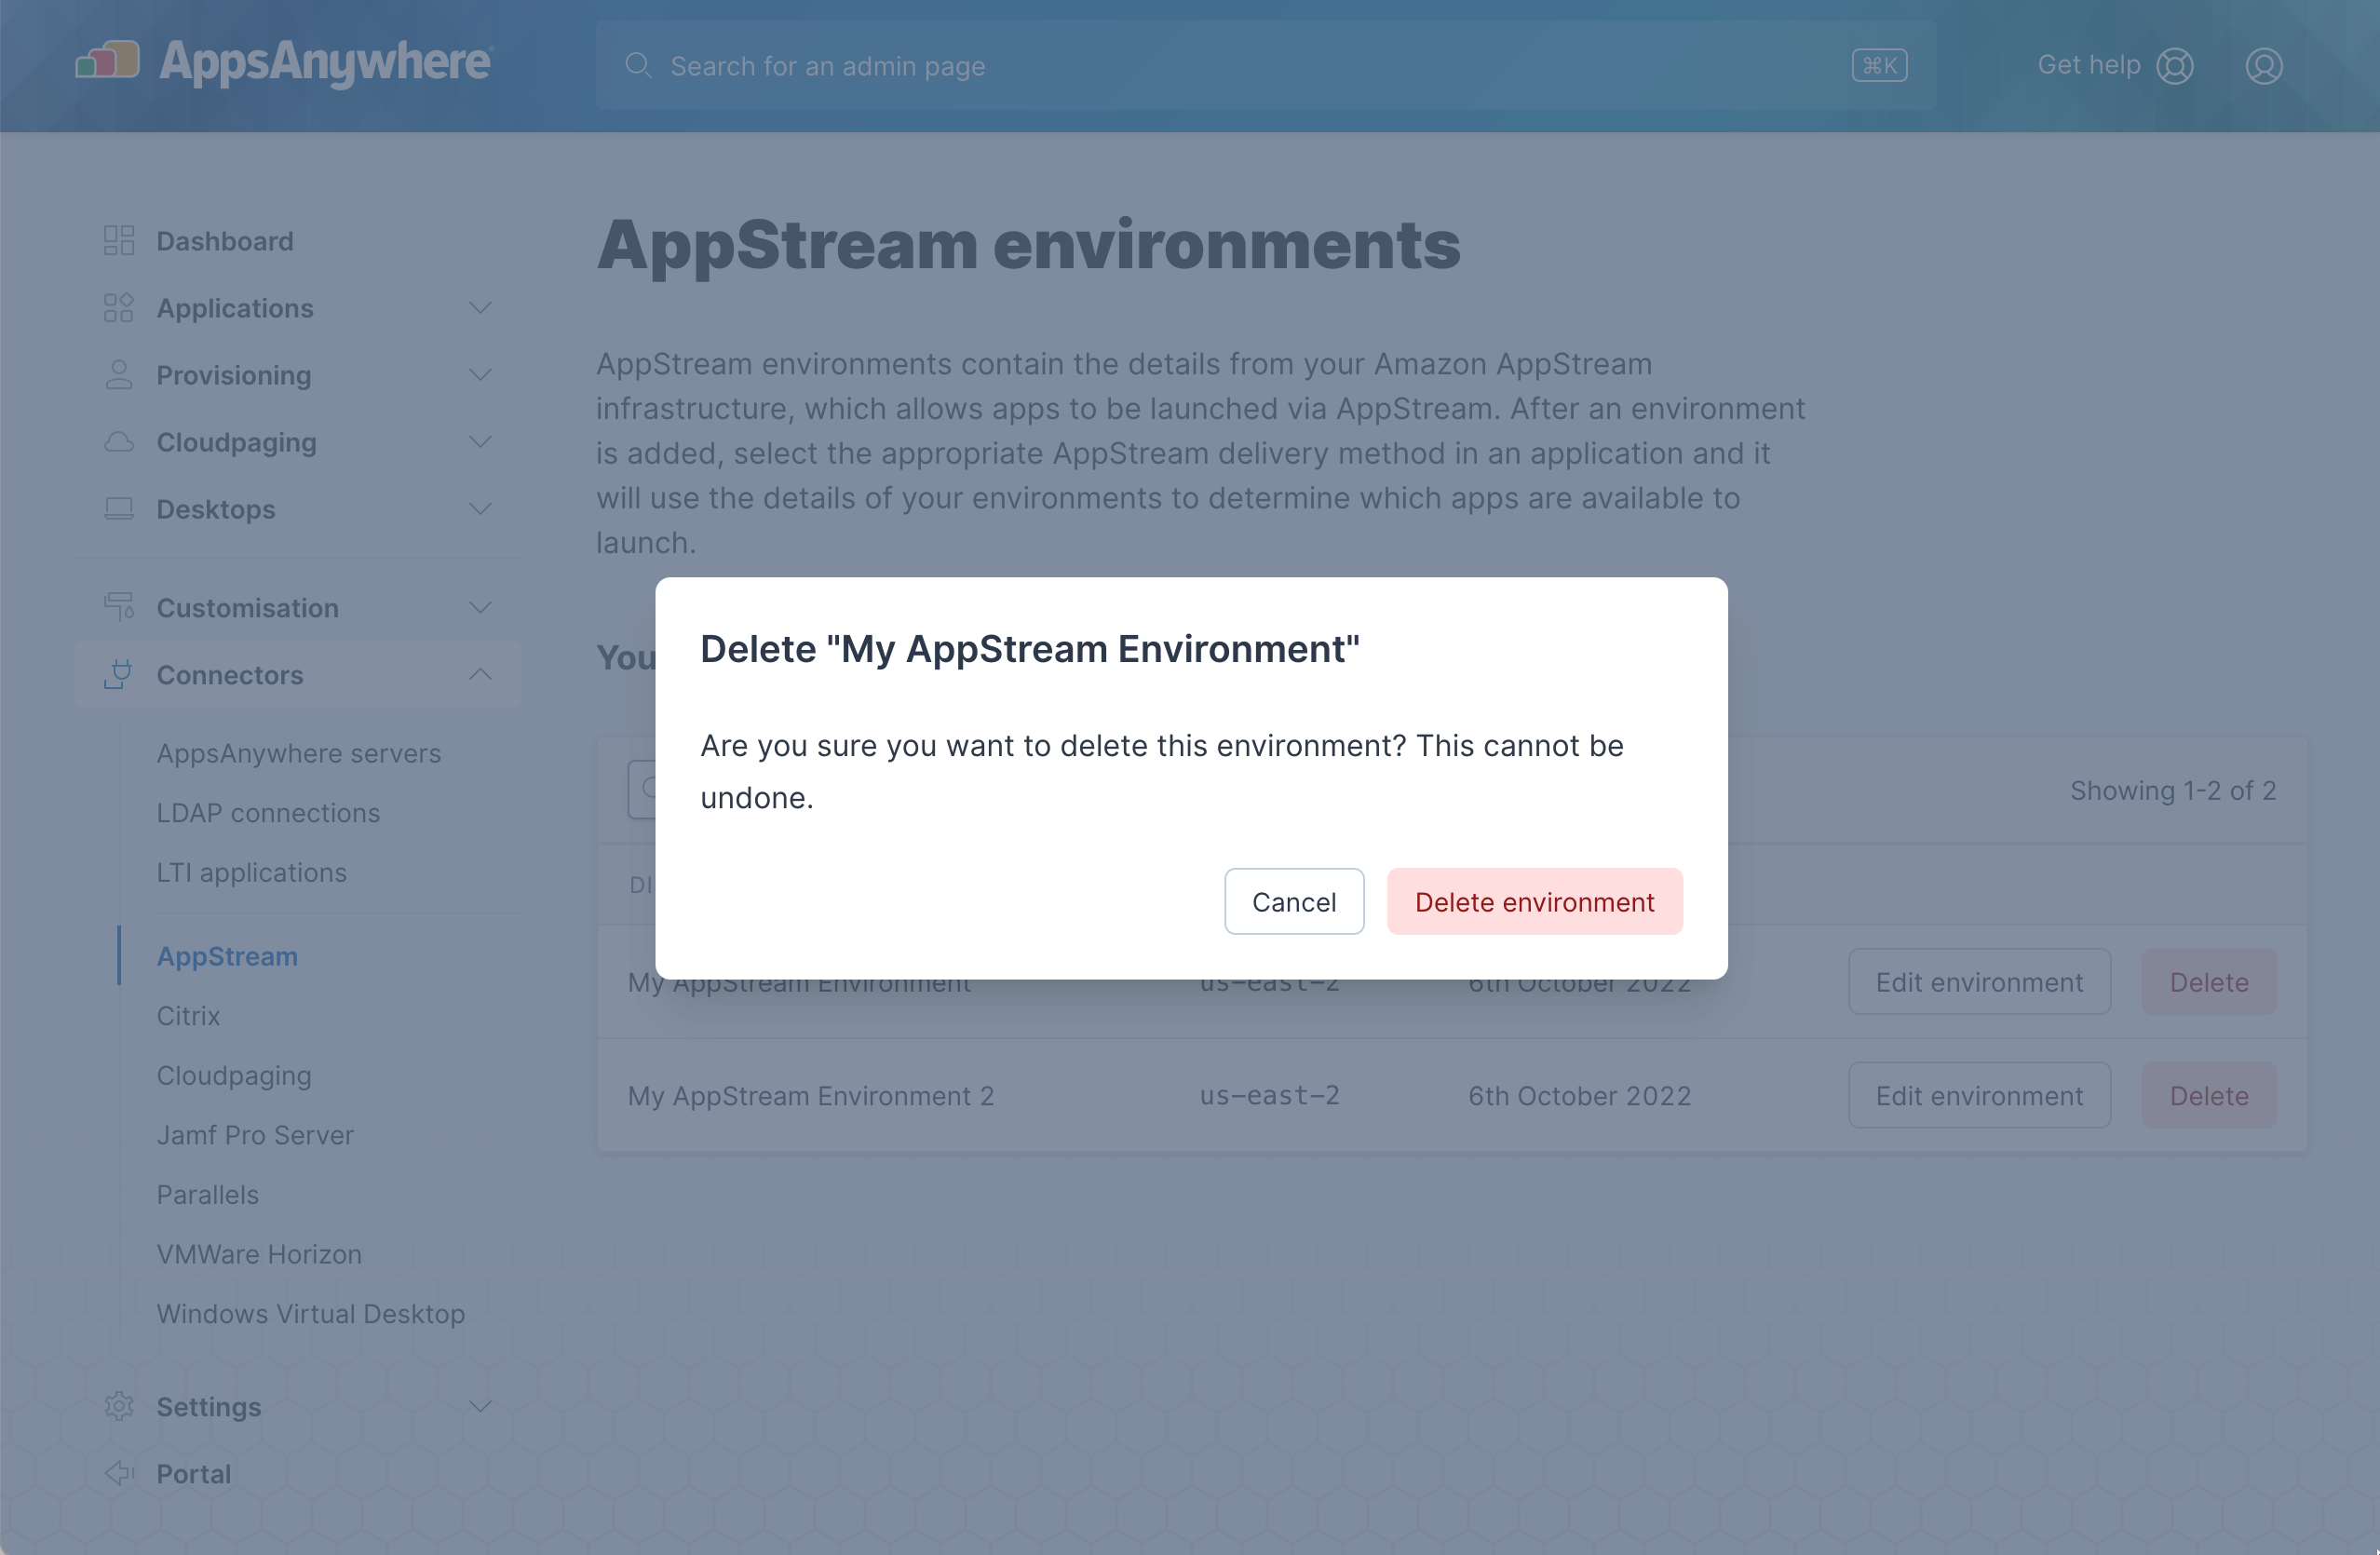Click the Portal arrow icon
Viewport: 2380px width, 1555px height.
(118, 1473)
